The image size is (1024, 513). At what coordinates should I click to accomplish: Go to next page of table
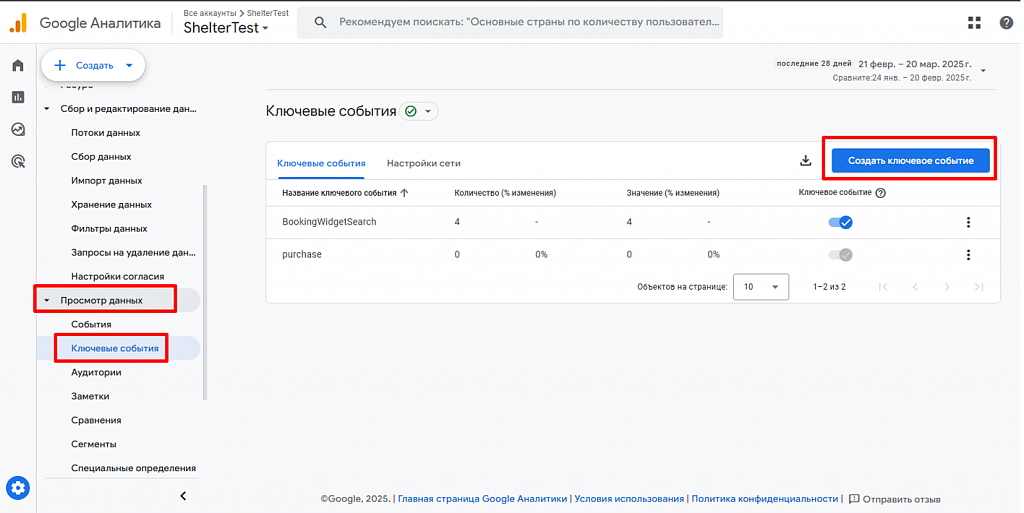click(947, 287)
